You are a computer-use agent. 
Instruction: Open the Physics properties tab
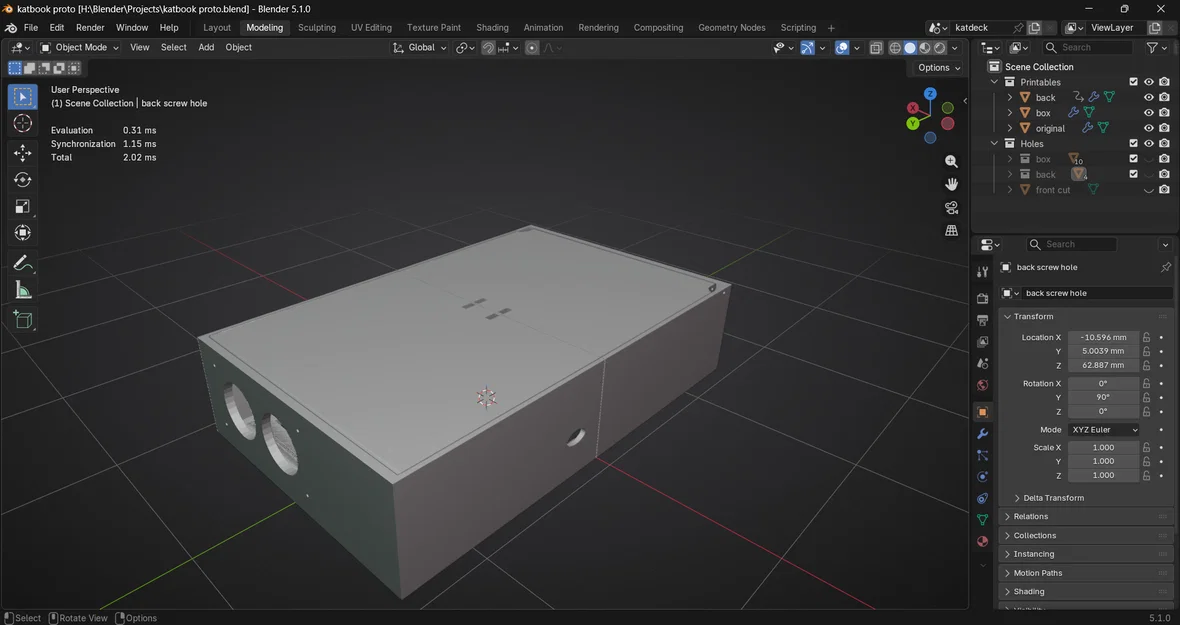[982, 477]
